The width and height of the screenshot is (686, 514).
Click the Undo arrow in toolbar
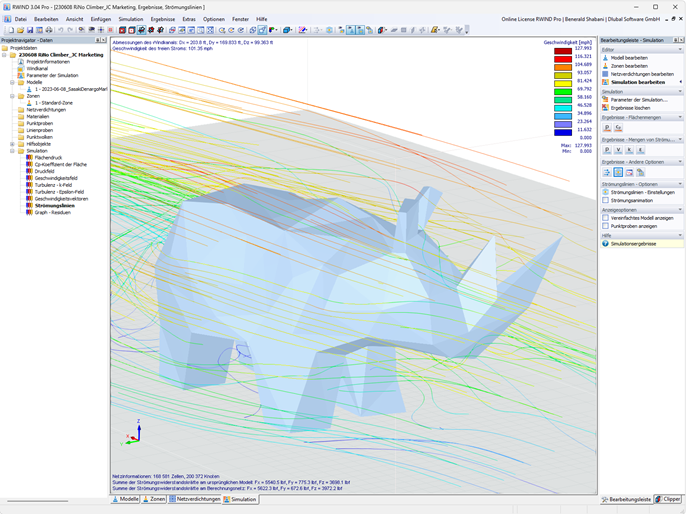point(61,30)
